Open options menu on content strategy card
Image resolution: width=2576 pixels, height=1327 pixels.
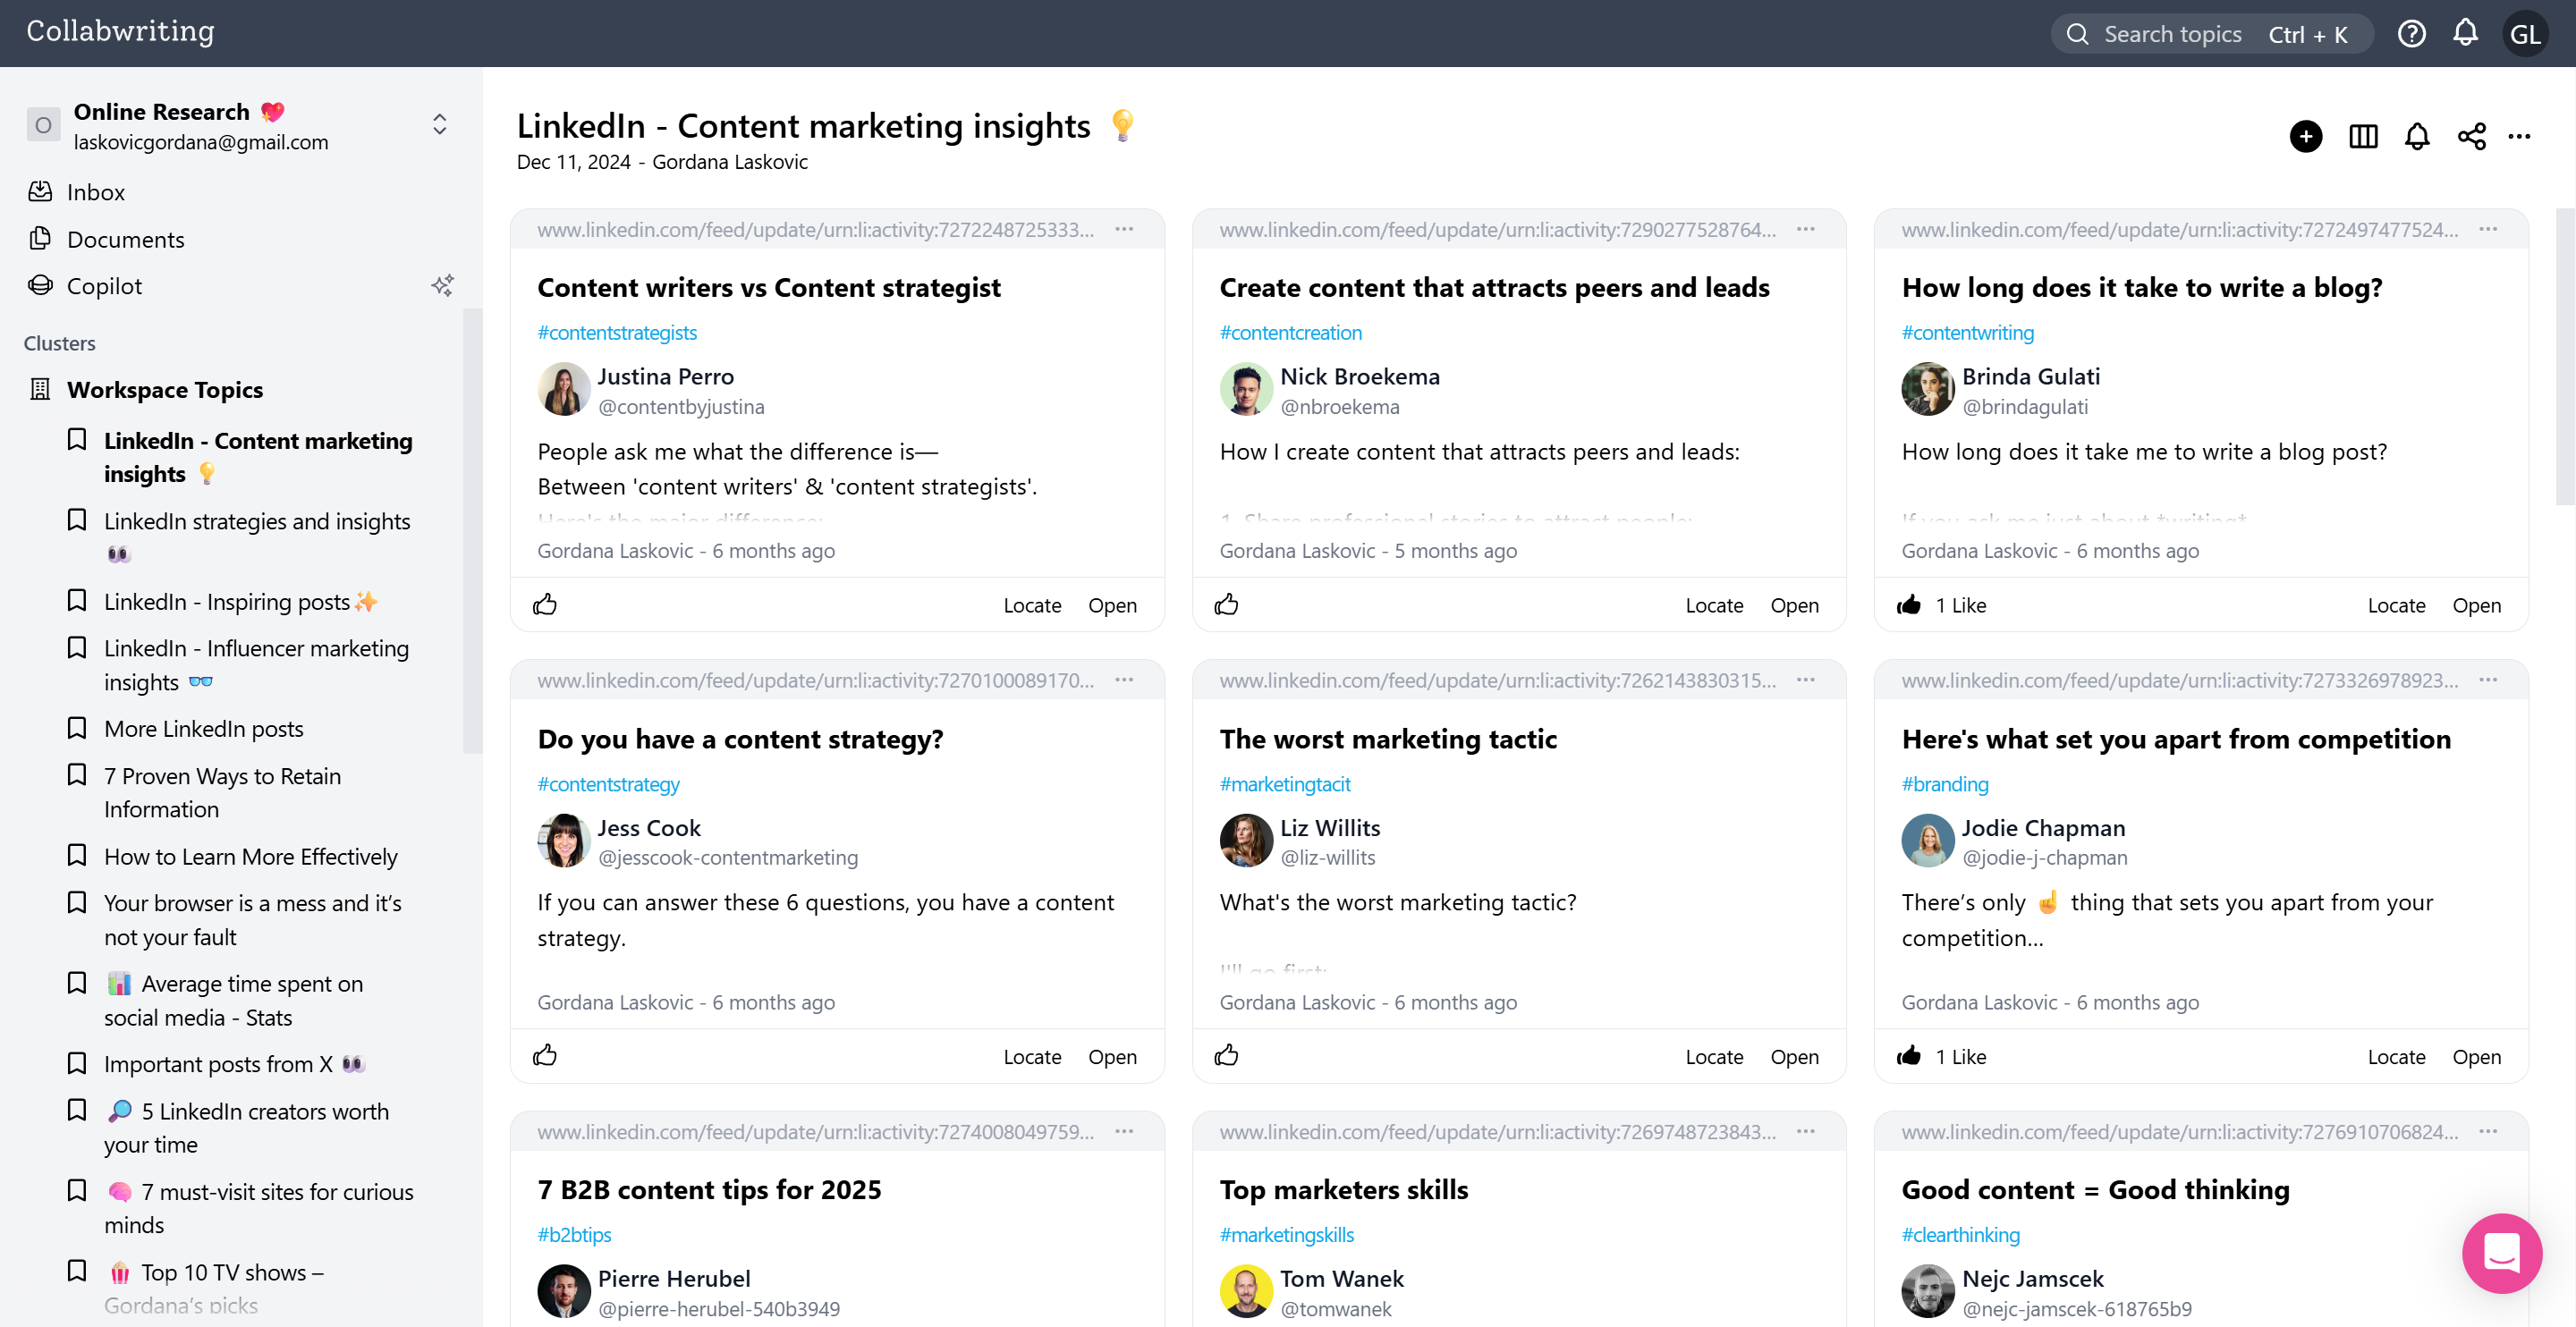1124,680
